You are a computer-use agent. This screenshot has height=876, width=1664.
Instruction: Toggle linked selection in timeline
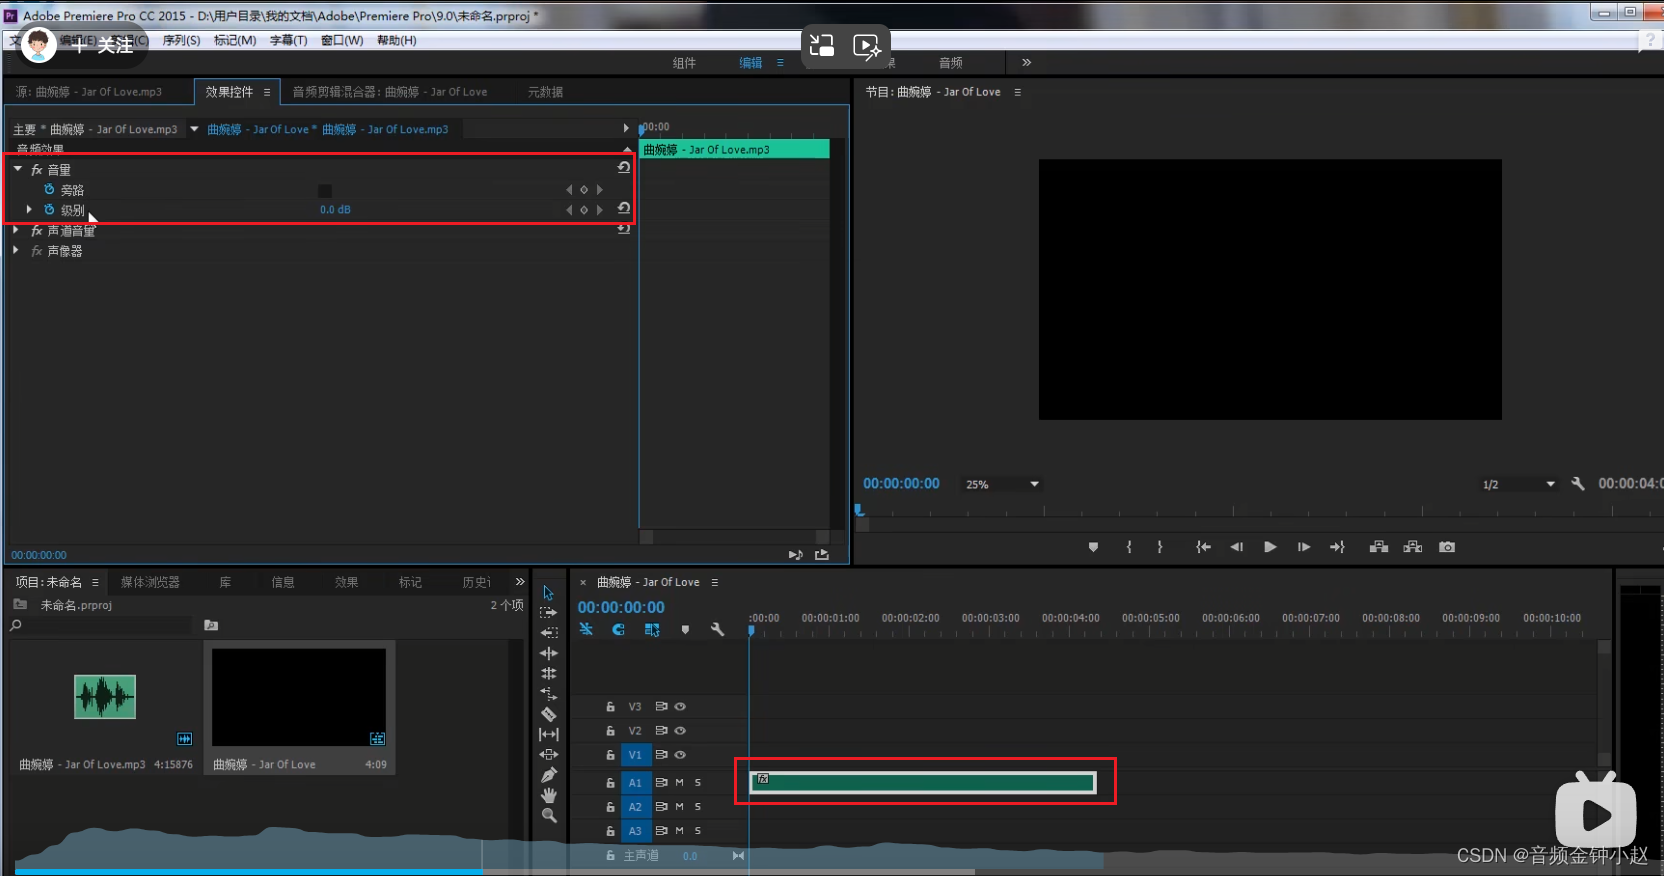pyautogui.click(x=652, y=629)
